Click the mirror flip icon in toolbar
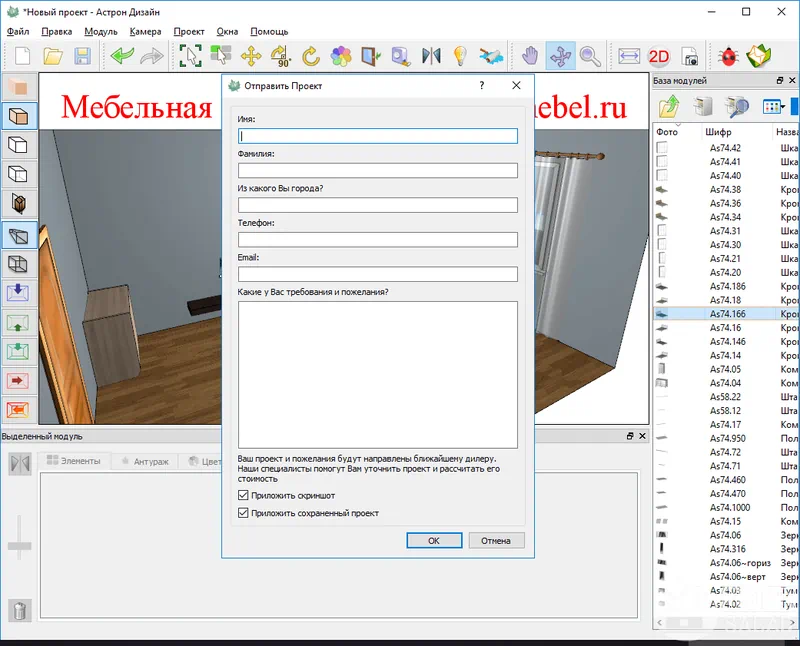 coord(431,56)
